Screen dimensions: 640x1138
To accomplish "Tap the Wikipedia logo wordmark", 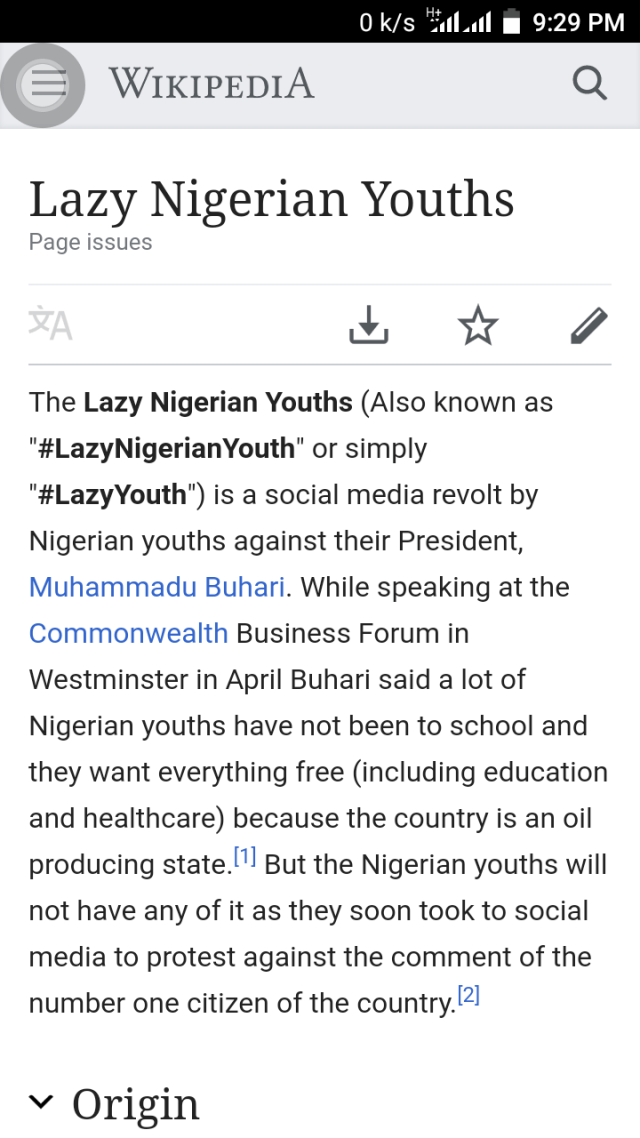I will point(212,84).
